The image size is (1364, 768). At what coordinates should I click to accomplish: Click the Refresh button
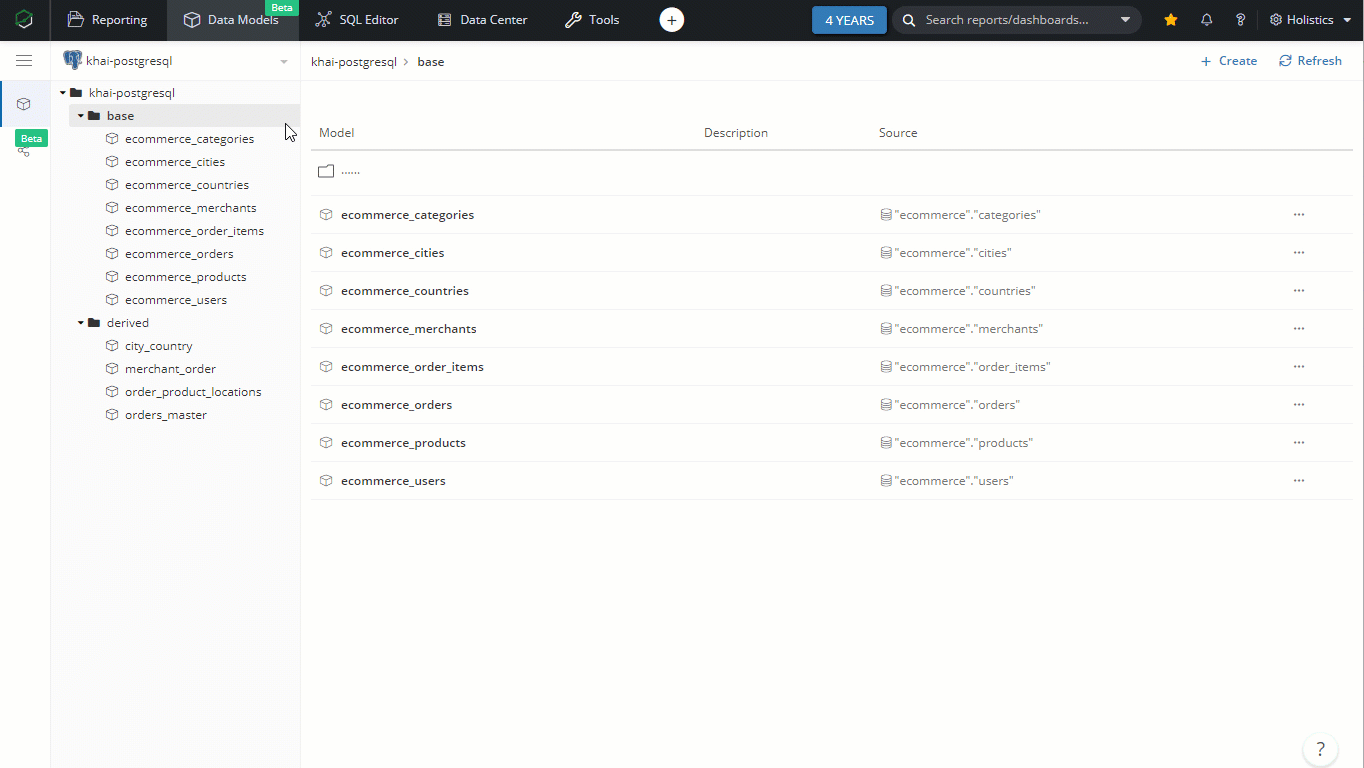(1310, 61)
